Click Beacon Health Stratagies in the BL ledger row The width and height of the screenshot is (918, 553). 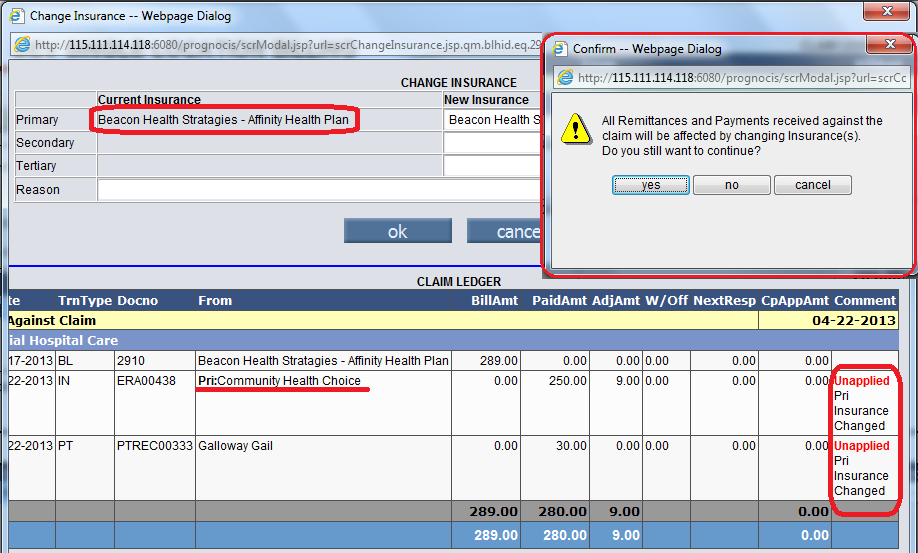pos(323,361)
